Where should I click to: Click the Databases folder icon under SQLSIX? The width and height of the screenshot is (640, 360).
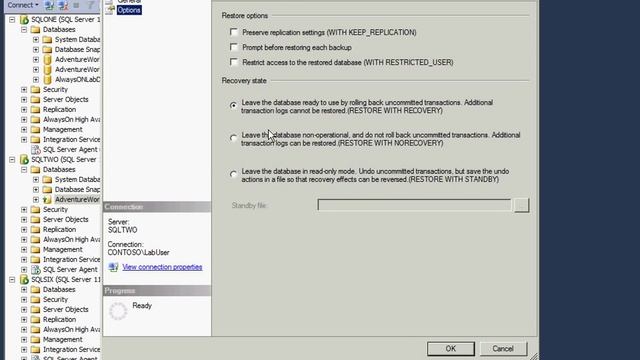tap(36, 290)
